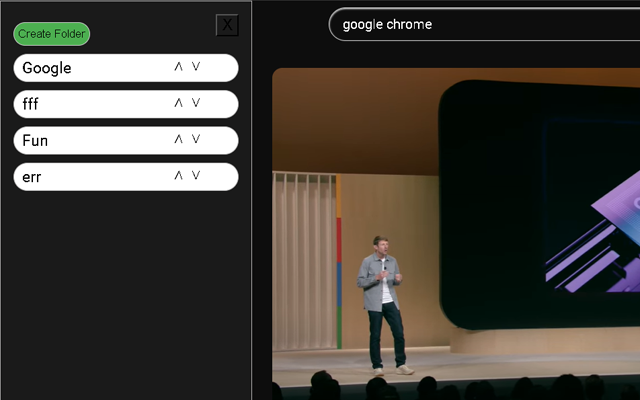Open the Fun folder
The image size is (640, 400).
coord(126,140)
